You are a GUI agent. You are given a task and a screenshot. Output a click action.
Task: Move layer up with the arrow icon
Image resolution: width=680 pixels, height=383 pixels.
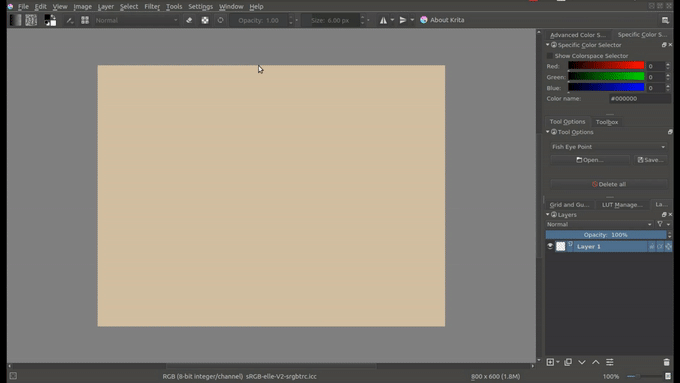pos(596,362)
